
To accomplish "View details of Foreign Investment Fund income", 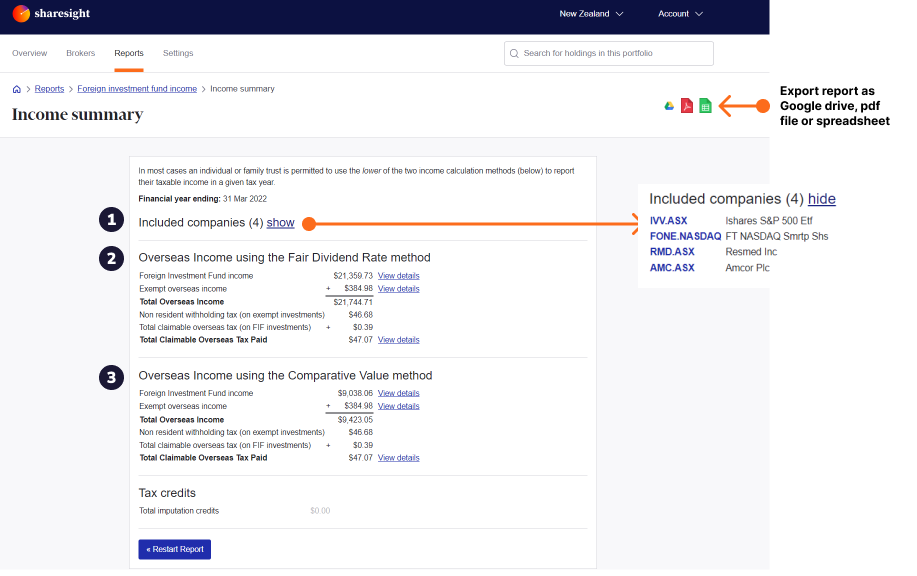I will pyautogui.click(x=398, y=275).
